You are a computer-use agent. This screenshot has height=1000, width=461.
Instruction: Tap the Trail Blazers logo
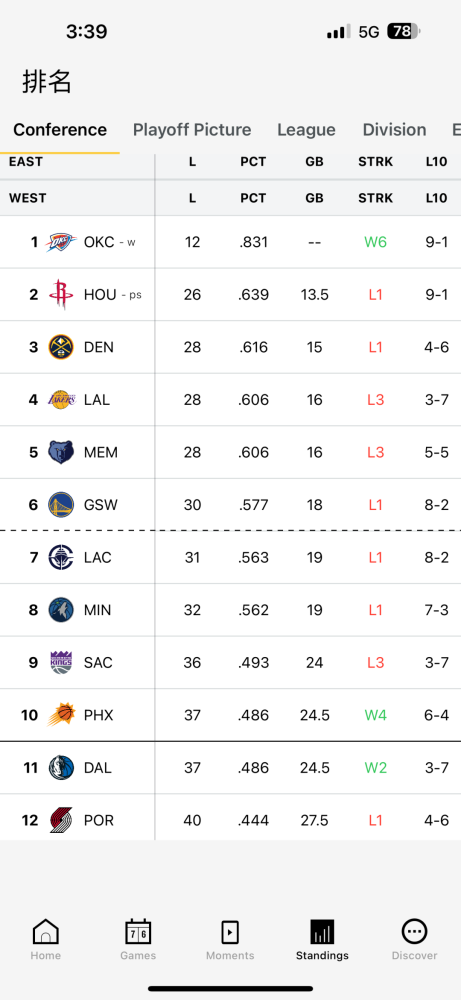pos(61,820)
